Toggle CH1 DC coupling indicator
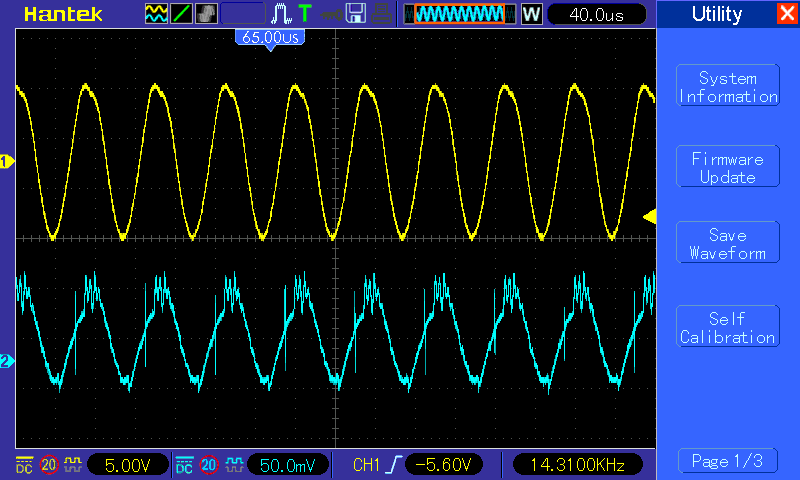 click(24, 465)
